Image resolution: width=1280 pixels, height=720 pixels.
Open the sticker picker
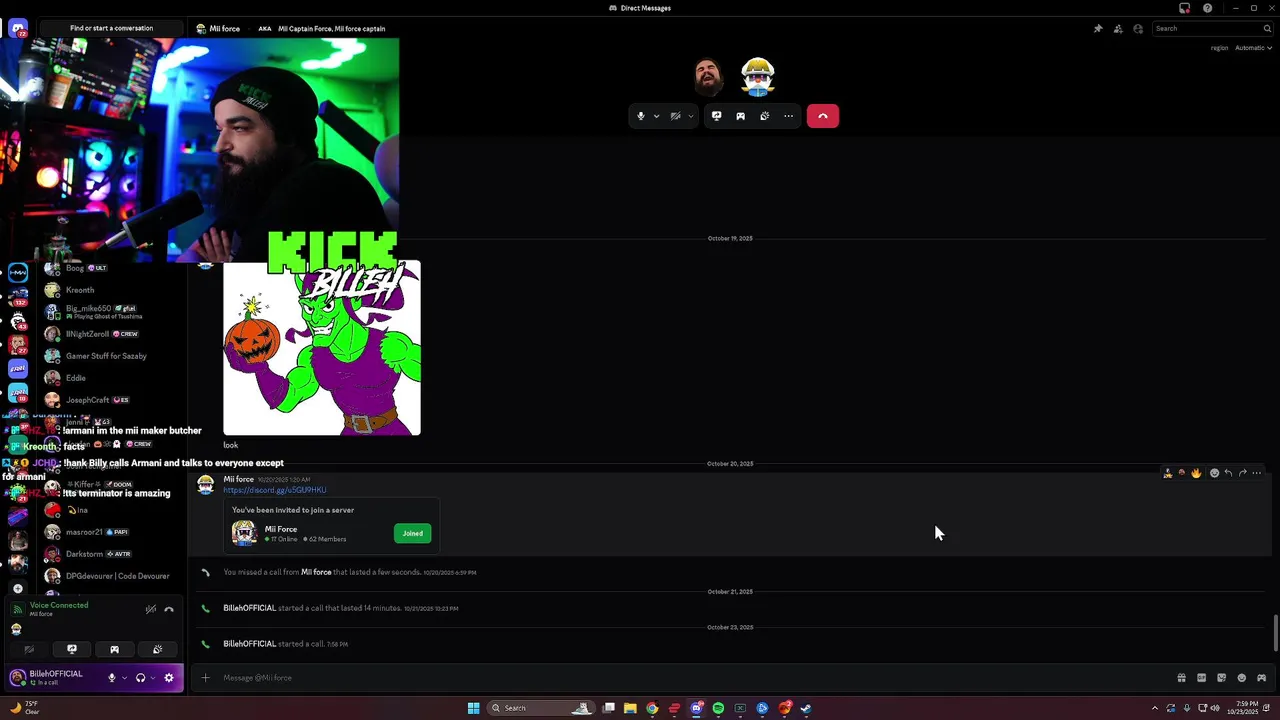click(1221, 678)
